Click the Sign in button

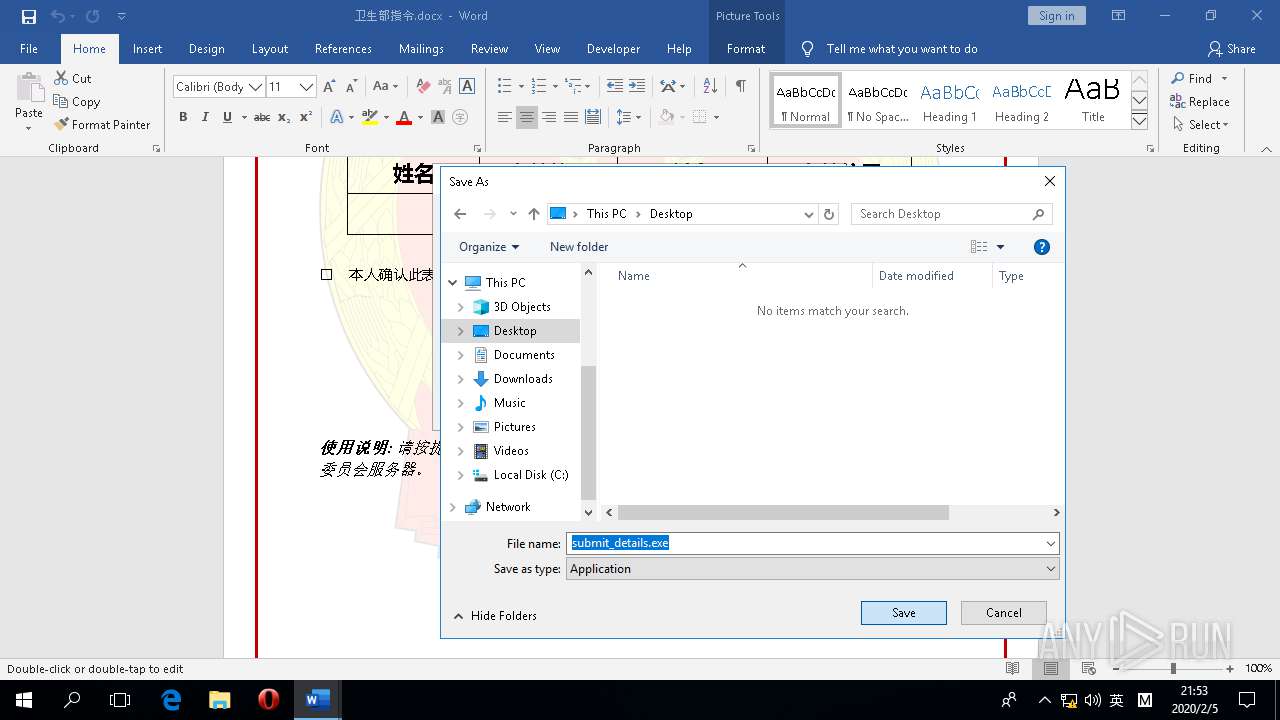pos(1056,16)
